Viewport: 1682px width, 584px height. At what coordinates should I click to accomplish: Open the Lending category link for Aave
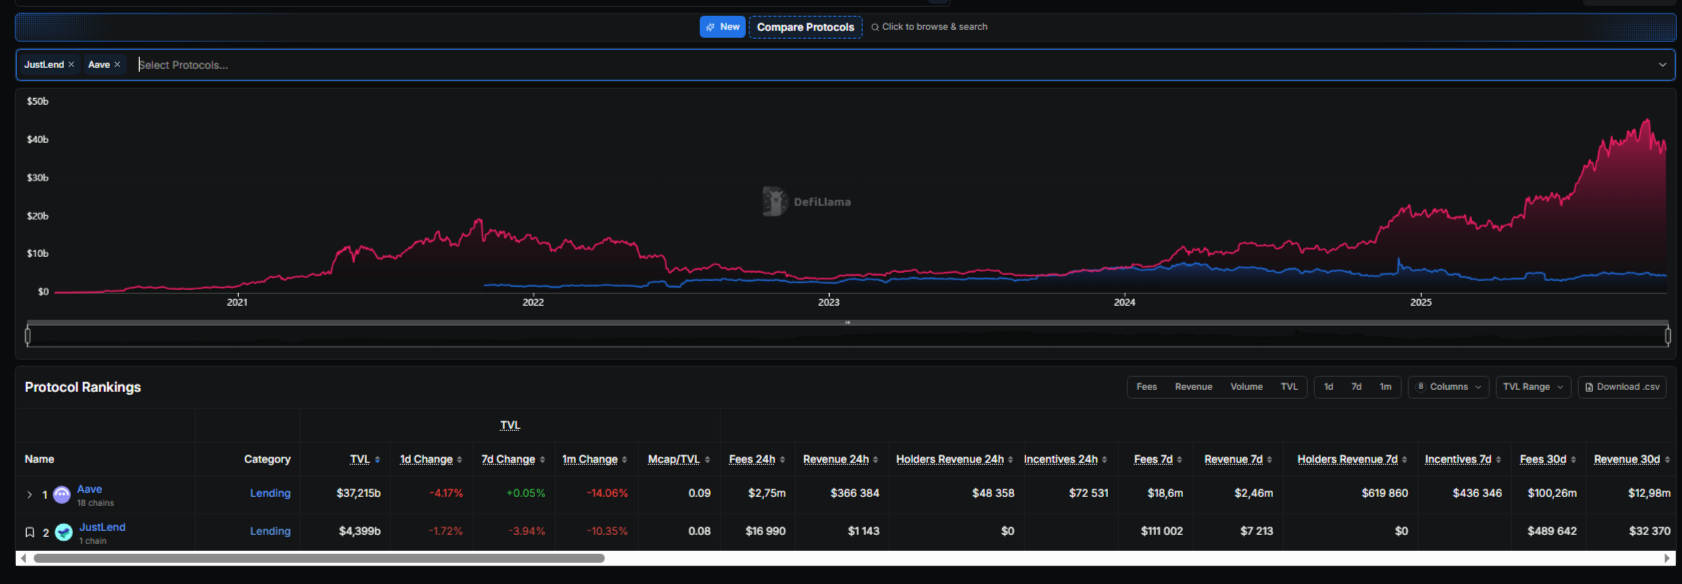click(x=270, y=493)
